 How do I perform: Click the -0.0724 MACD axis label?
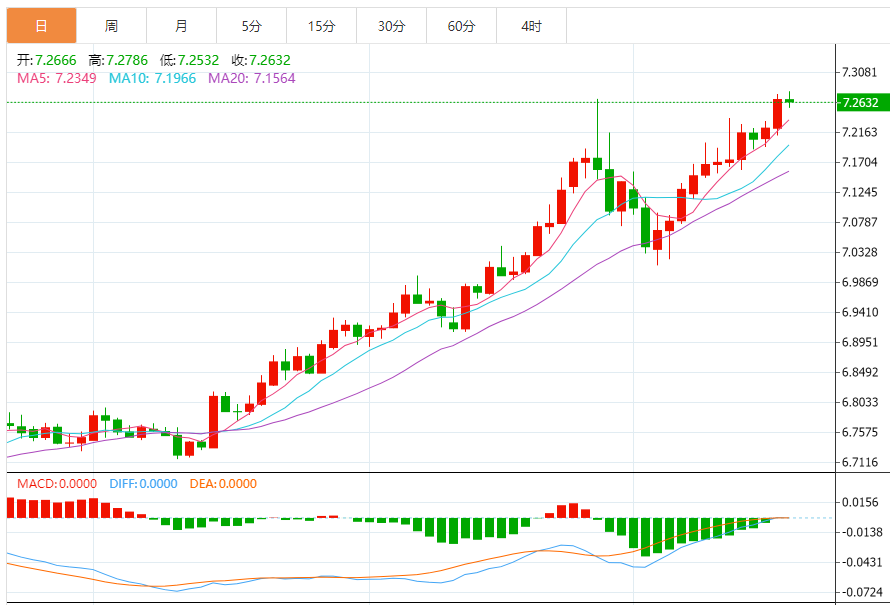pos(862,592)
